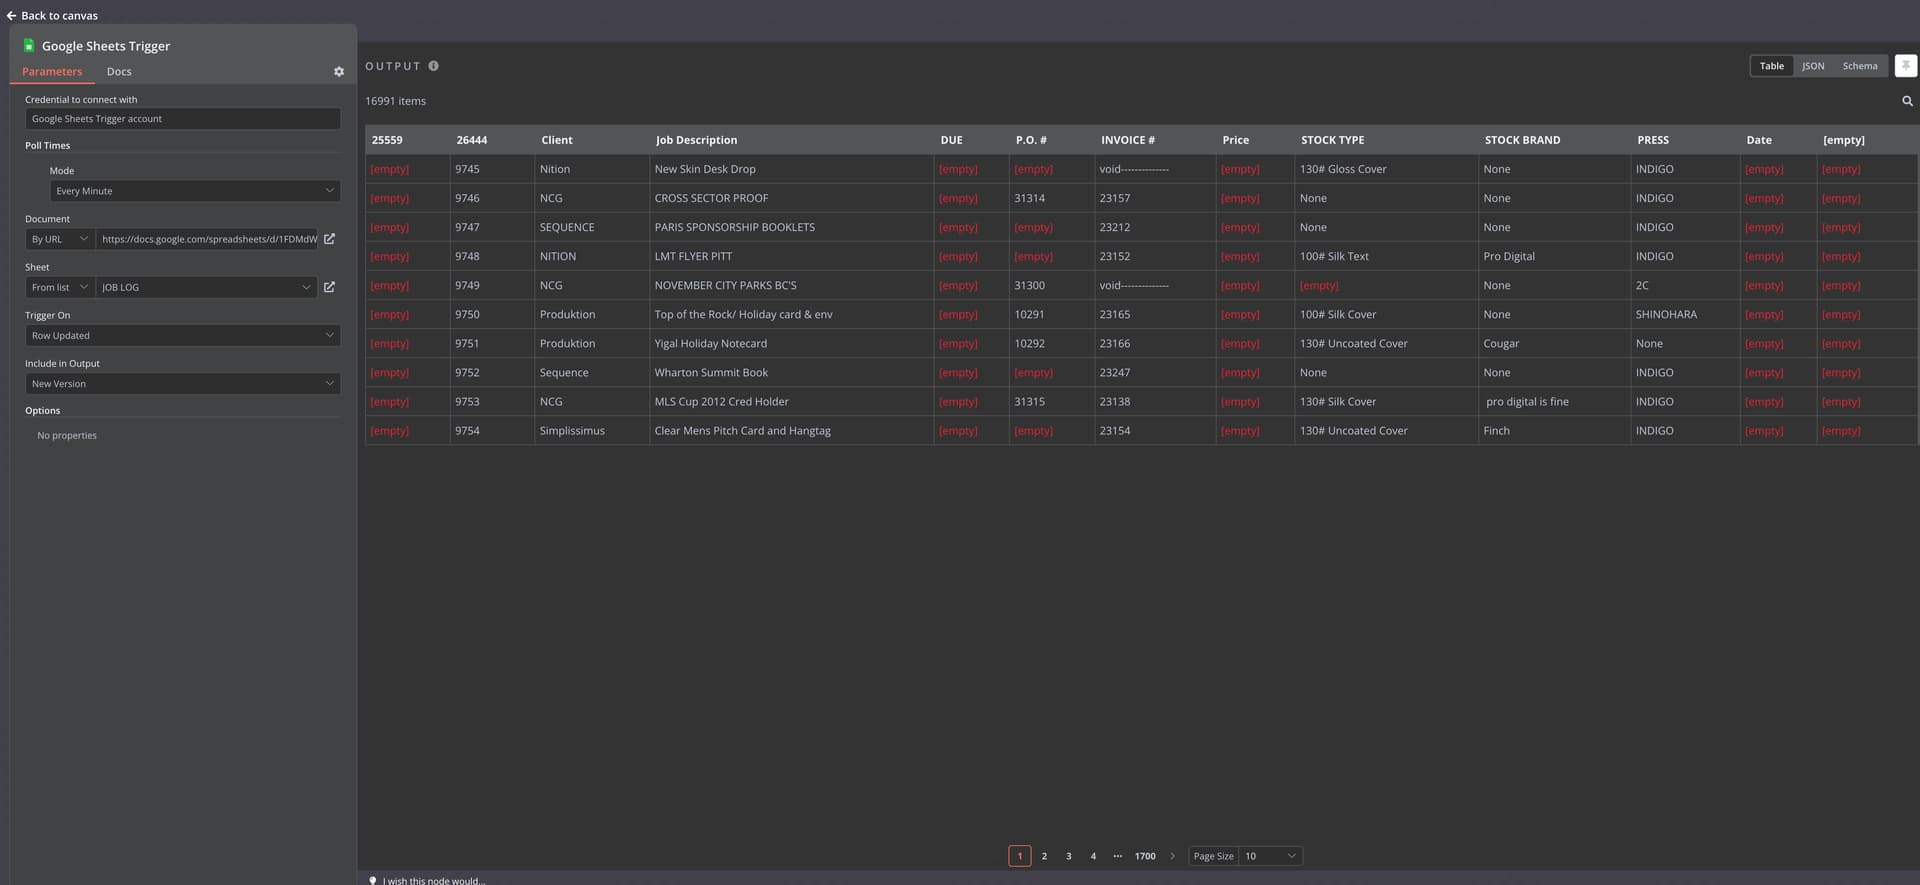Open the Page Size dropdown
Screen dimensions: 1920x885
pyautogui.click(x=1269, y=856)
